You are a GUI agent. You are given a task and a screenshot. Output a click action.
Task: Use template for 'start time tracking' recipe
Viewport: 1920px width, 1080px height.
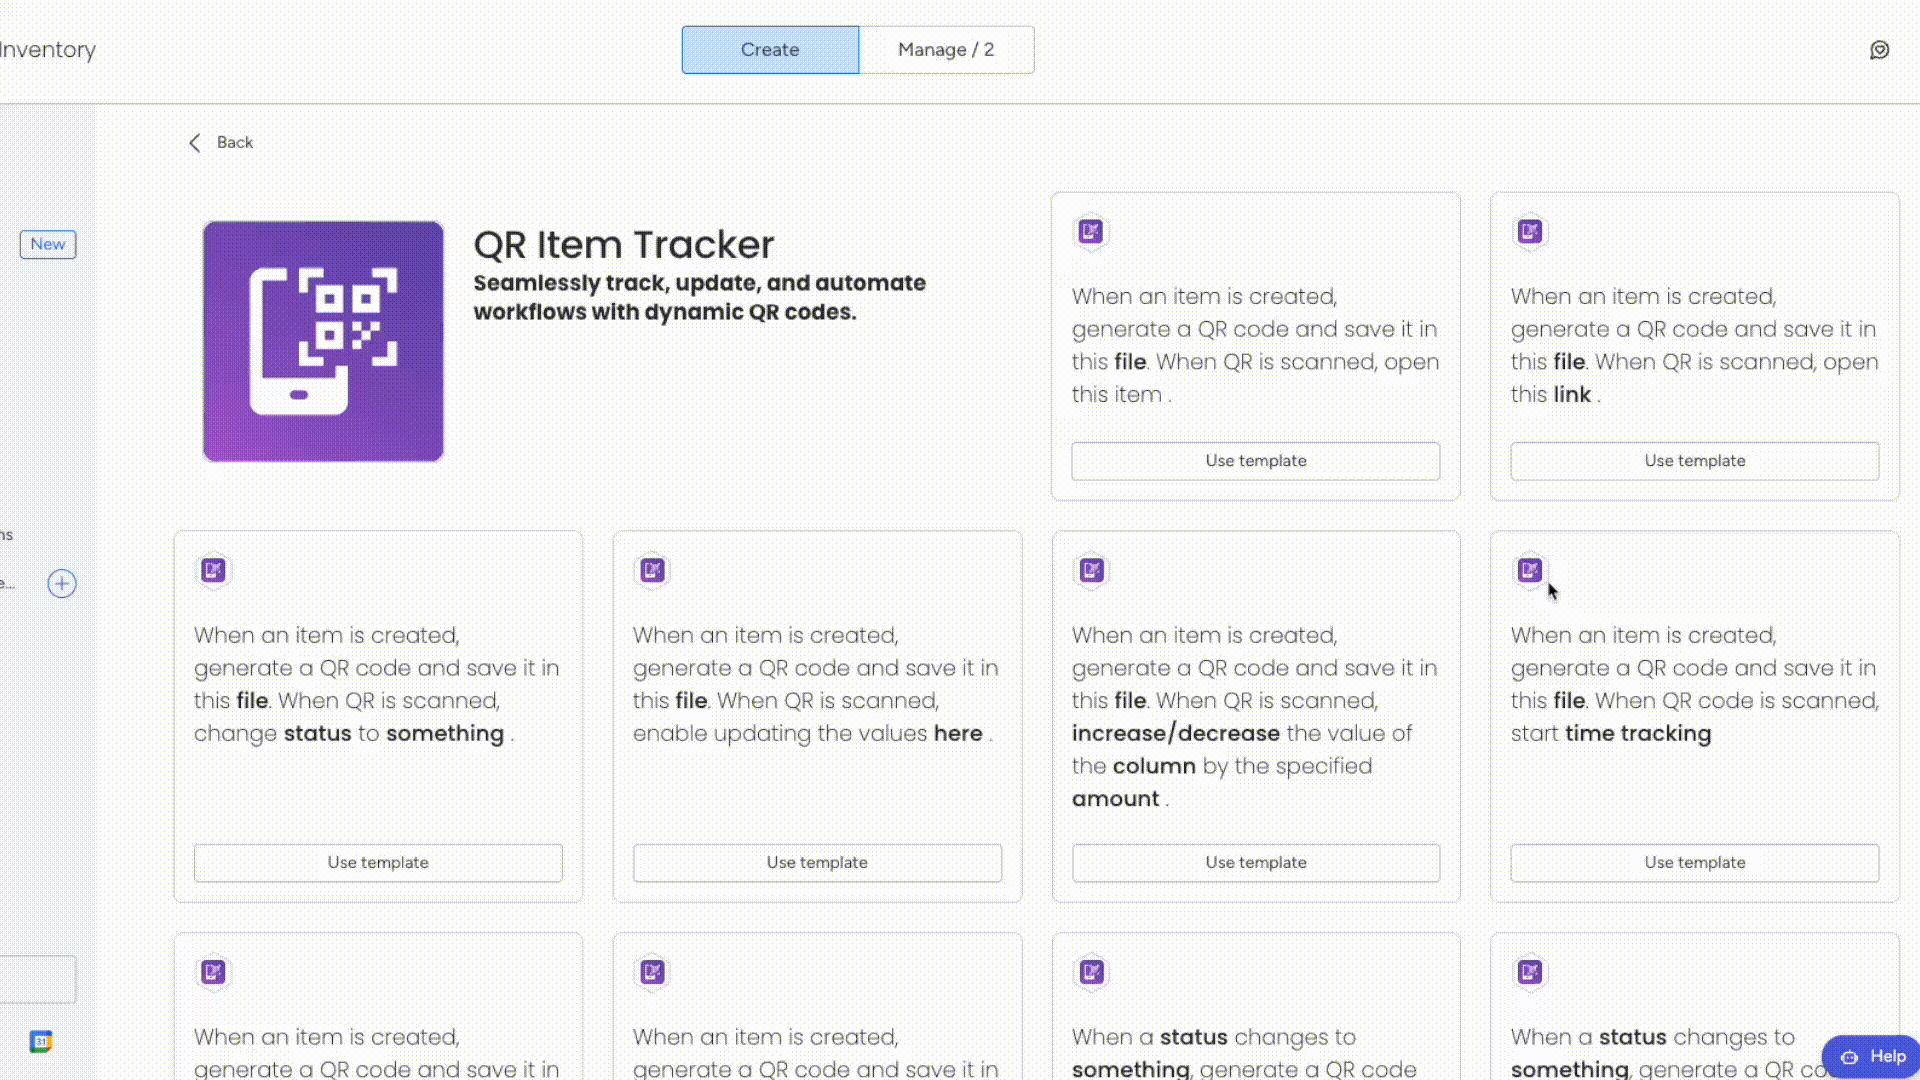[1695, 863]
